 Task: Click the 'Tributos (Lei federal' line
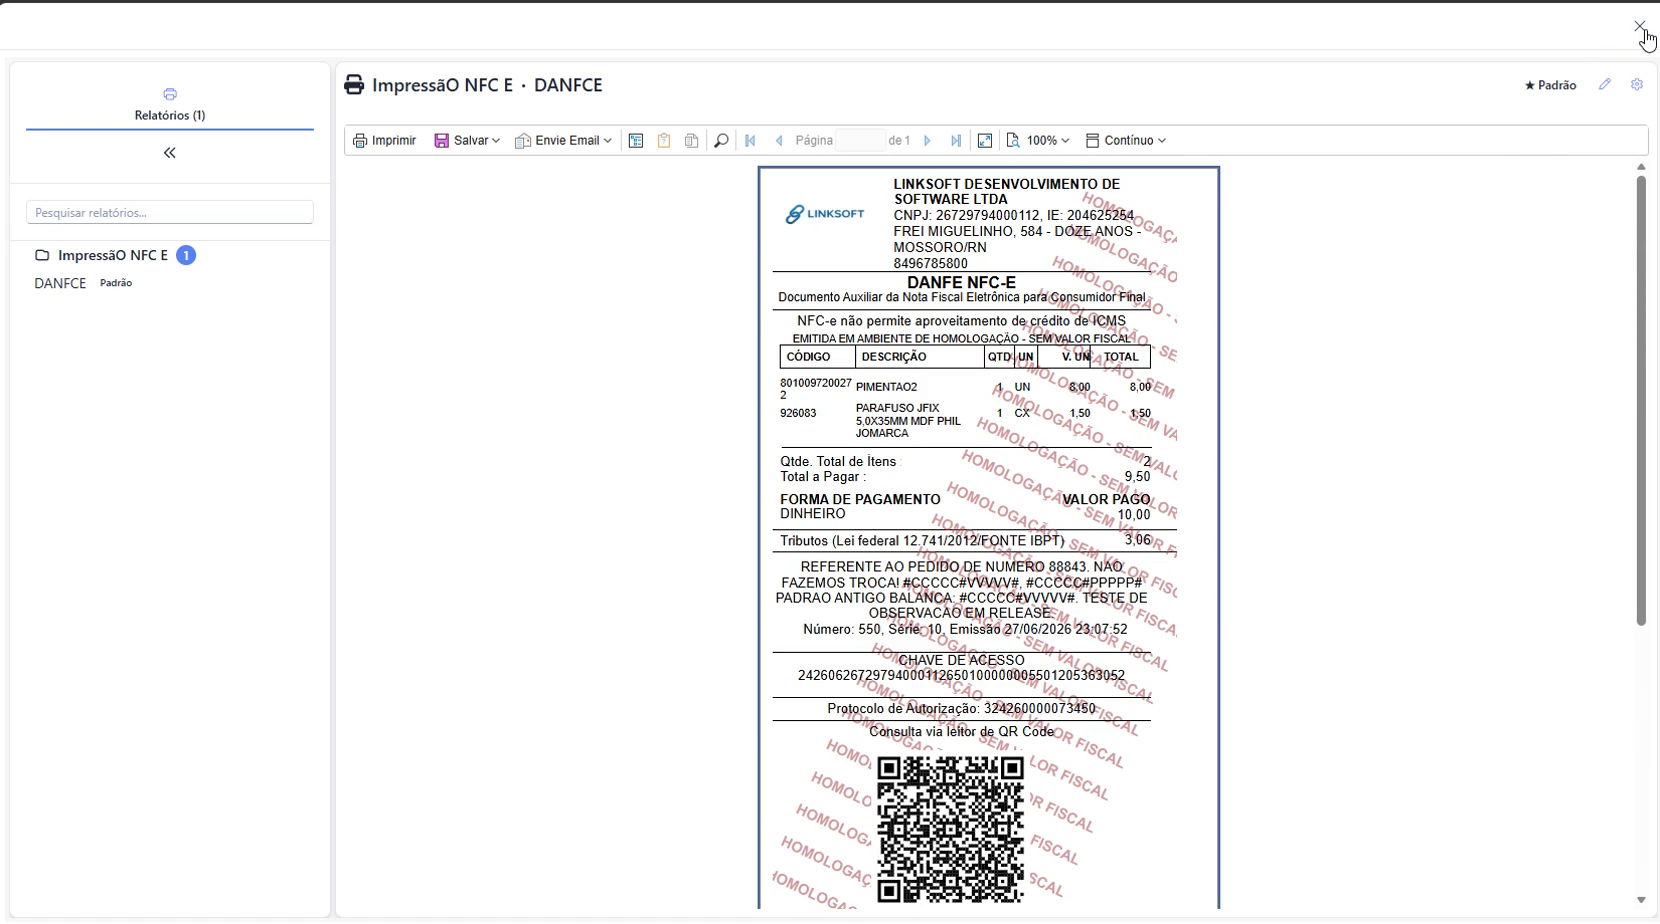pos(922,541)
